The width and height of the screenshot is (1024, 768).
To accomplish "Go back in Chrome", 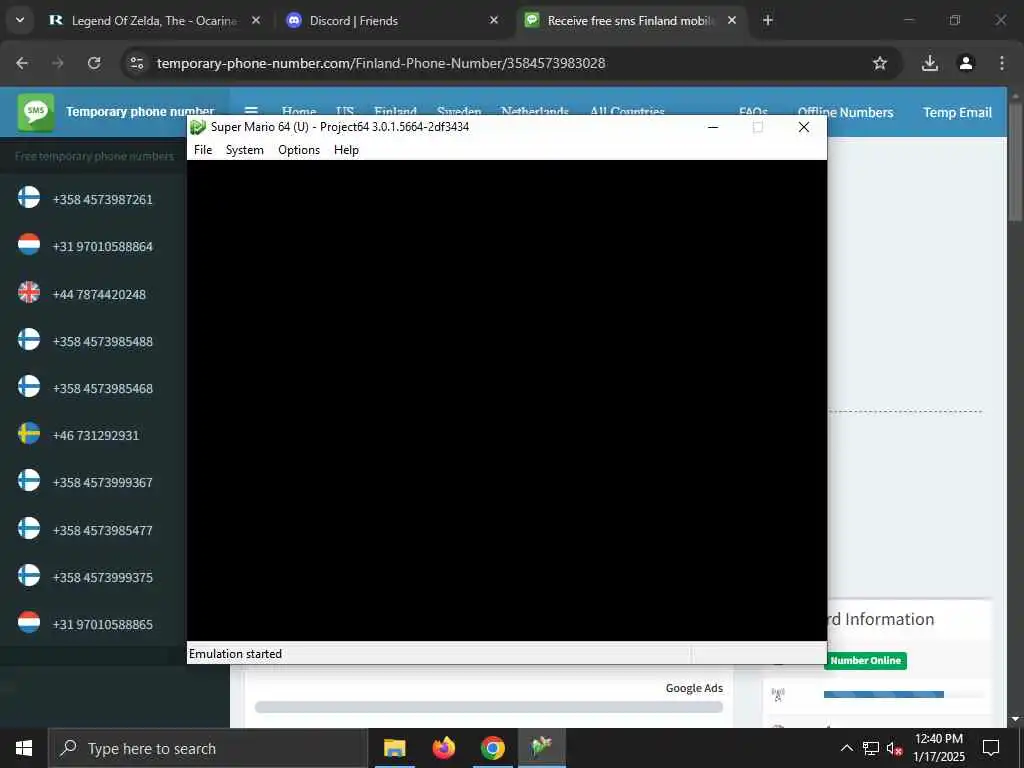I will (22, 63).
